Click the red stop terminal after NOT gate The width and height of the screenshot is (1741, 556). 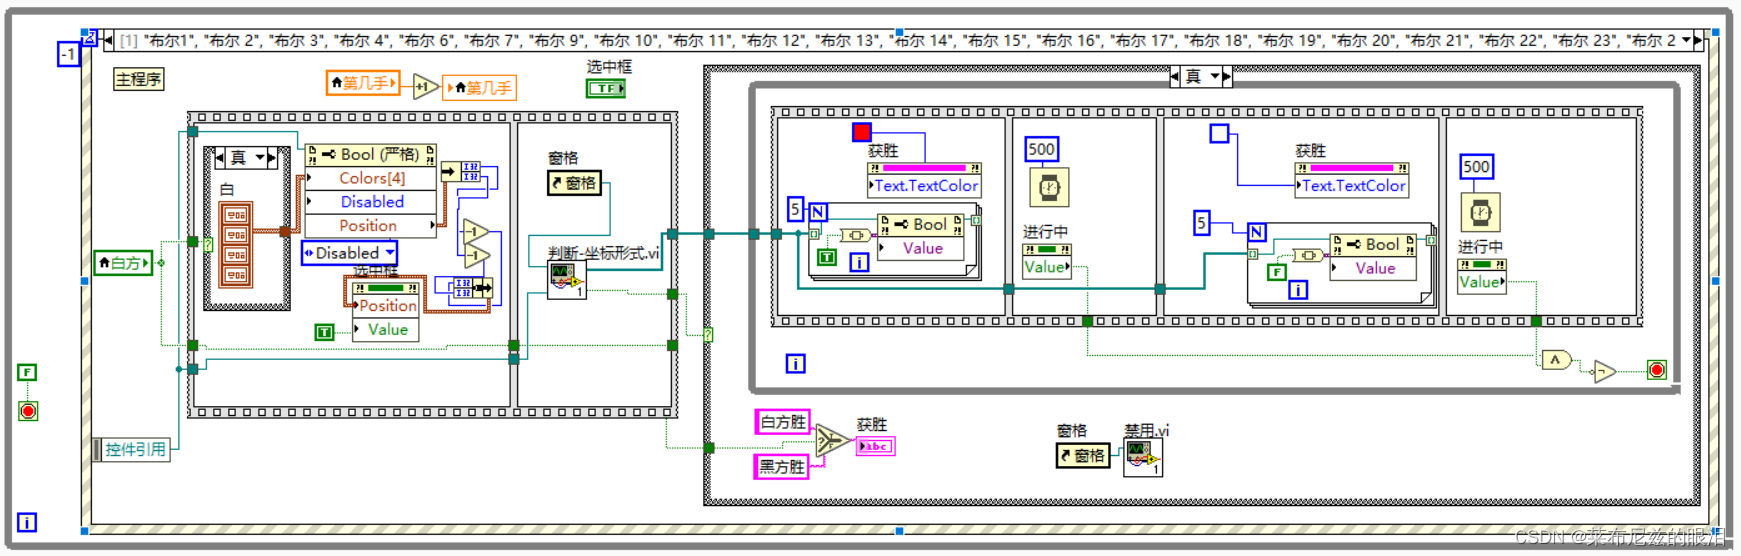coord(1657,370)
